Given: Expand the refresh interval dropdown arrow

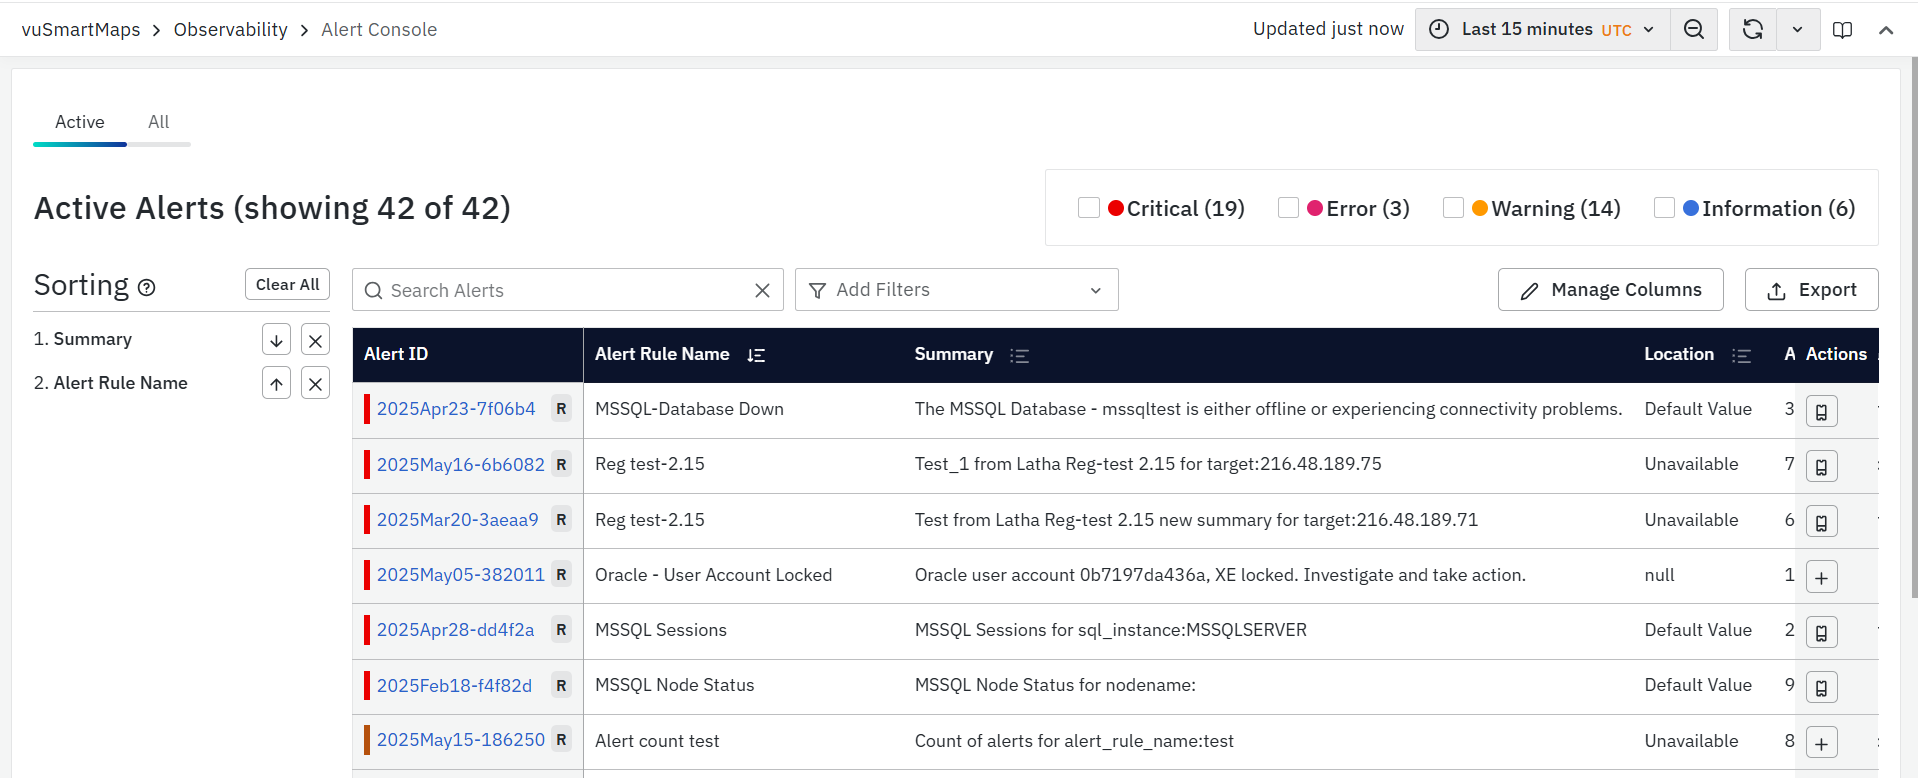Looking at the screenshot, I should coord(1797,29).
